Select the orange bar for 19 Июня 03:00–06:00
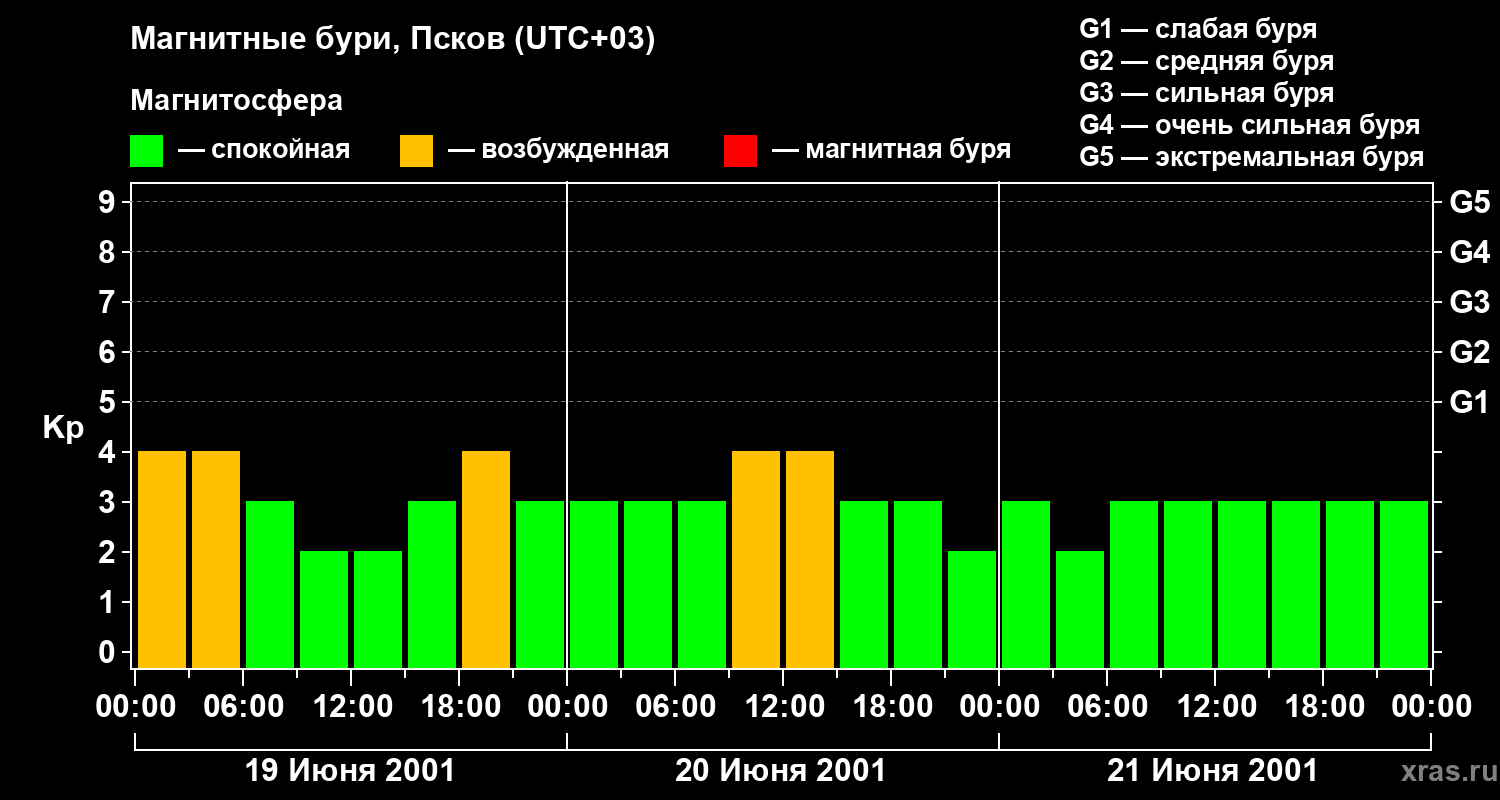This screenshot has height=800, width=1500. coord(216,559)
